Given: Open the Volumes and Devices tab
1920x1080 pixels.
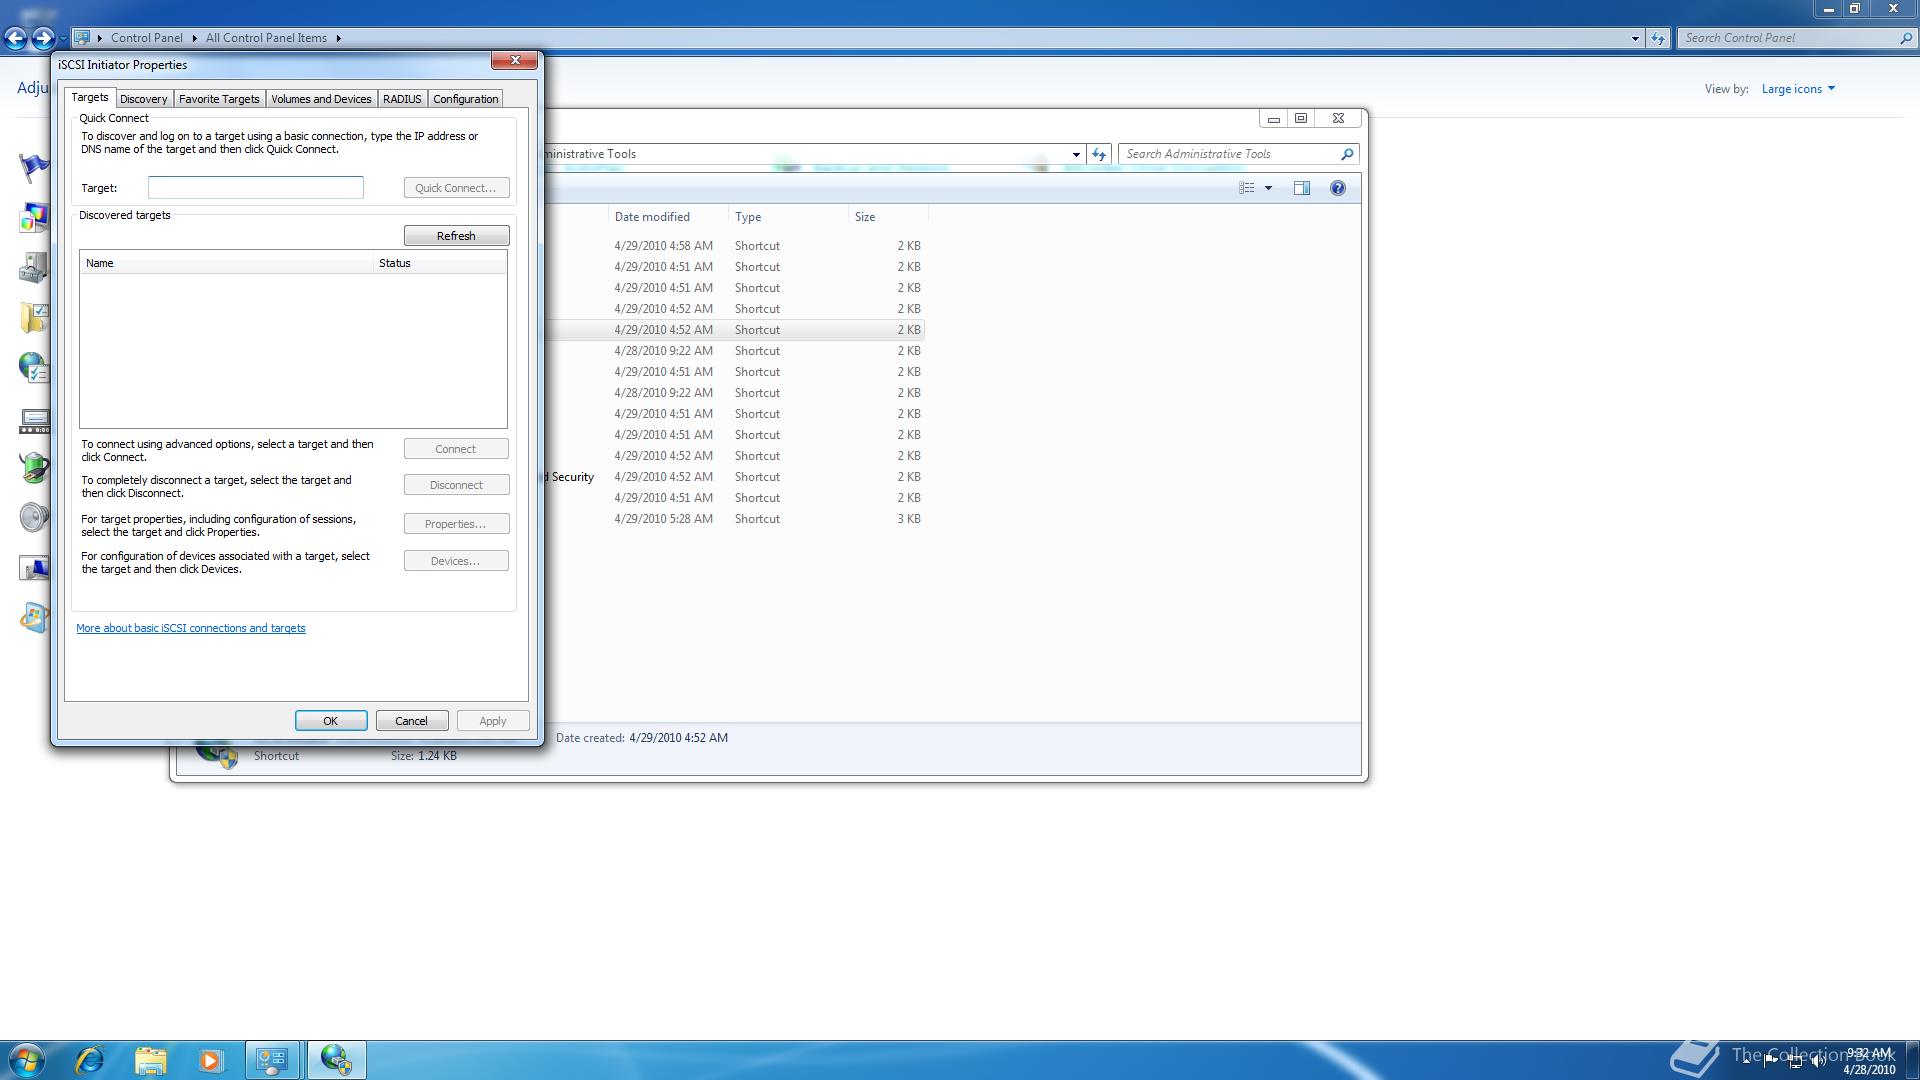Looking at the screenshot, I should coord(321,99).
